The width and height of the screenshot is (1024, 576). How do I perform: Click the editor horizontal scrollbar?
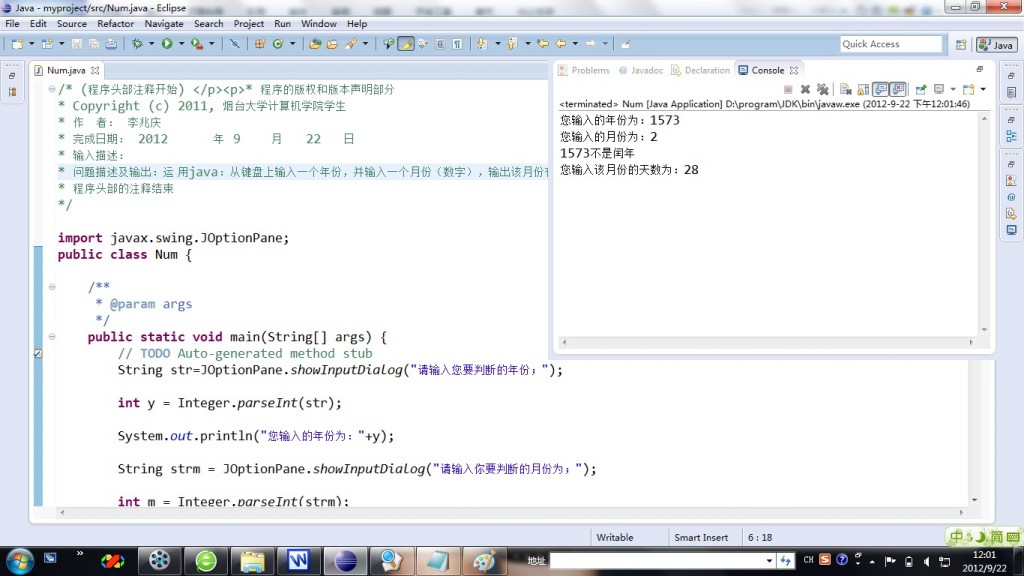[511, 513]
